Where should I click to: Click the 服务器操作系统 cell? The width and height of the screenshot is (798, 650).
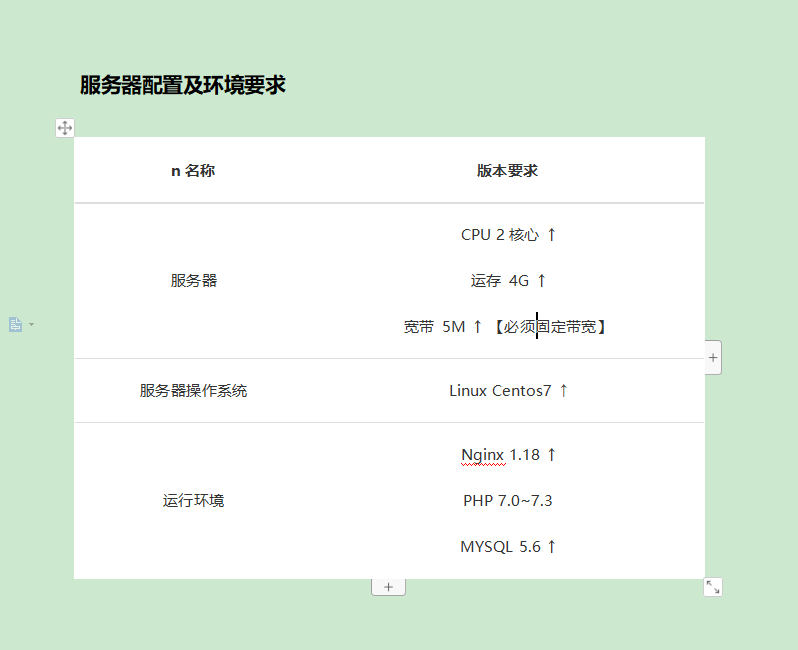pyautogui.click(x=193, y=390)
